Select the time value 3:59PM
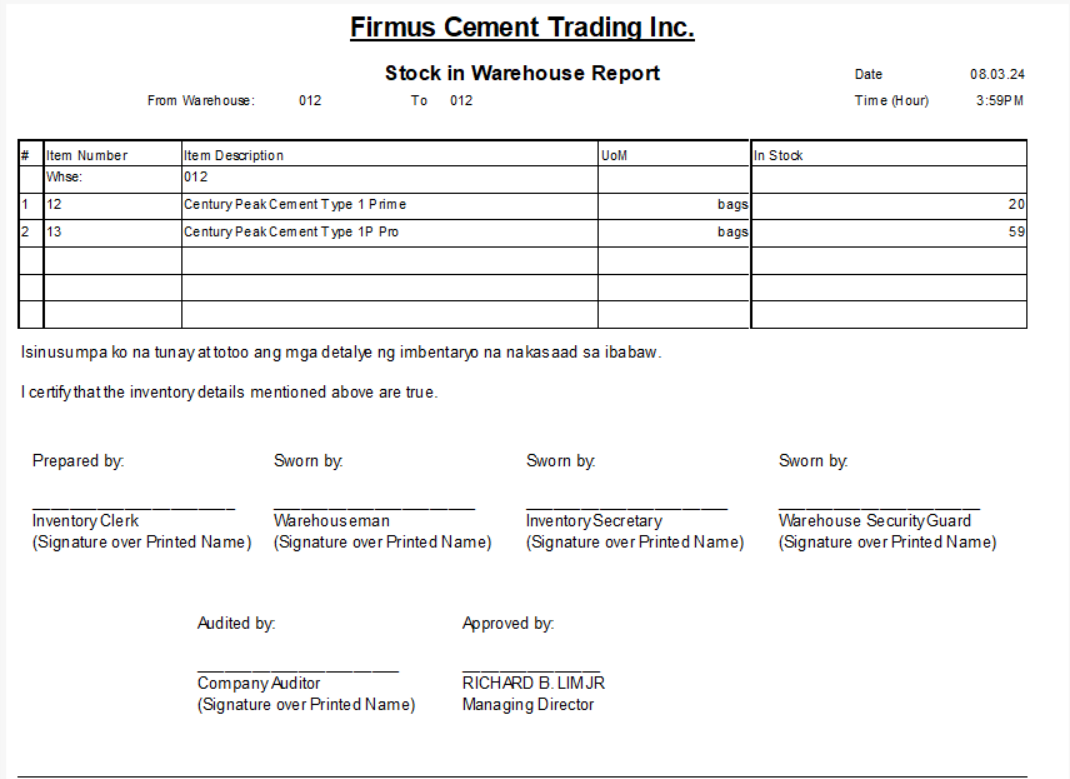Screen dimensions: 1070x779 [x=999, y=100]
